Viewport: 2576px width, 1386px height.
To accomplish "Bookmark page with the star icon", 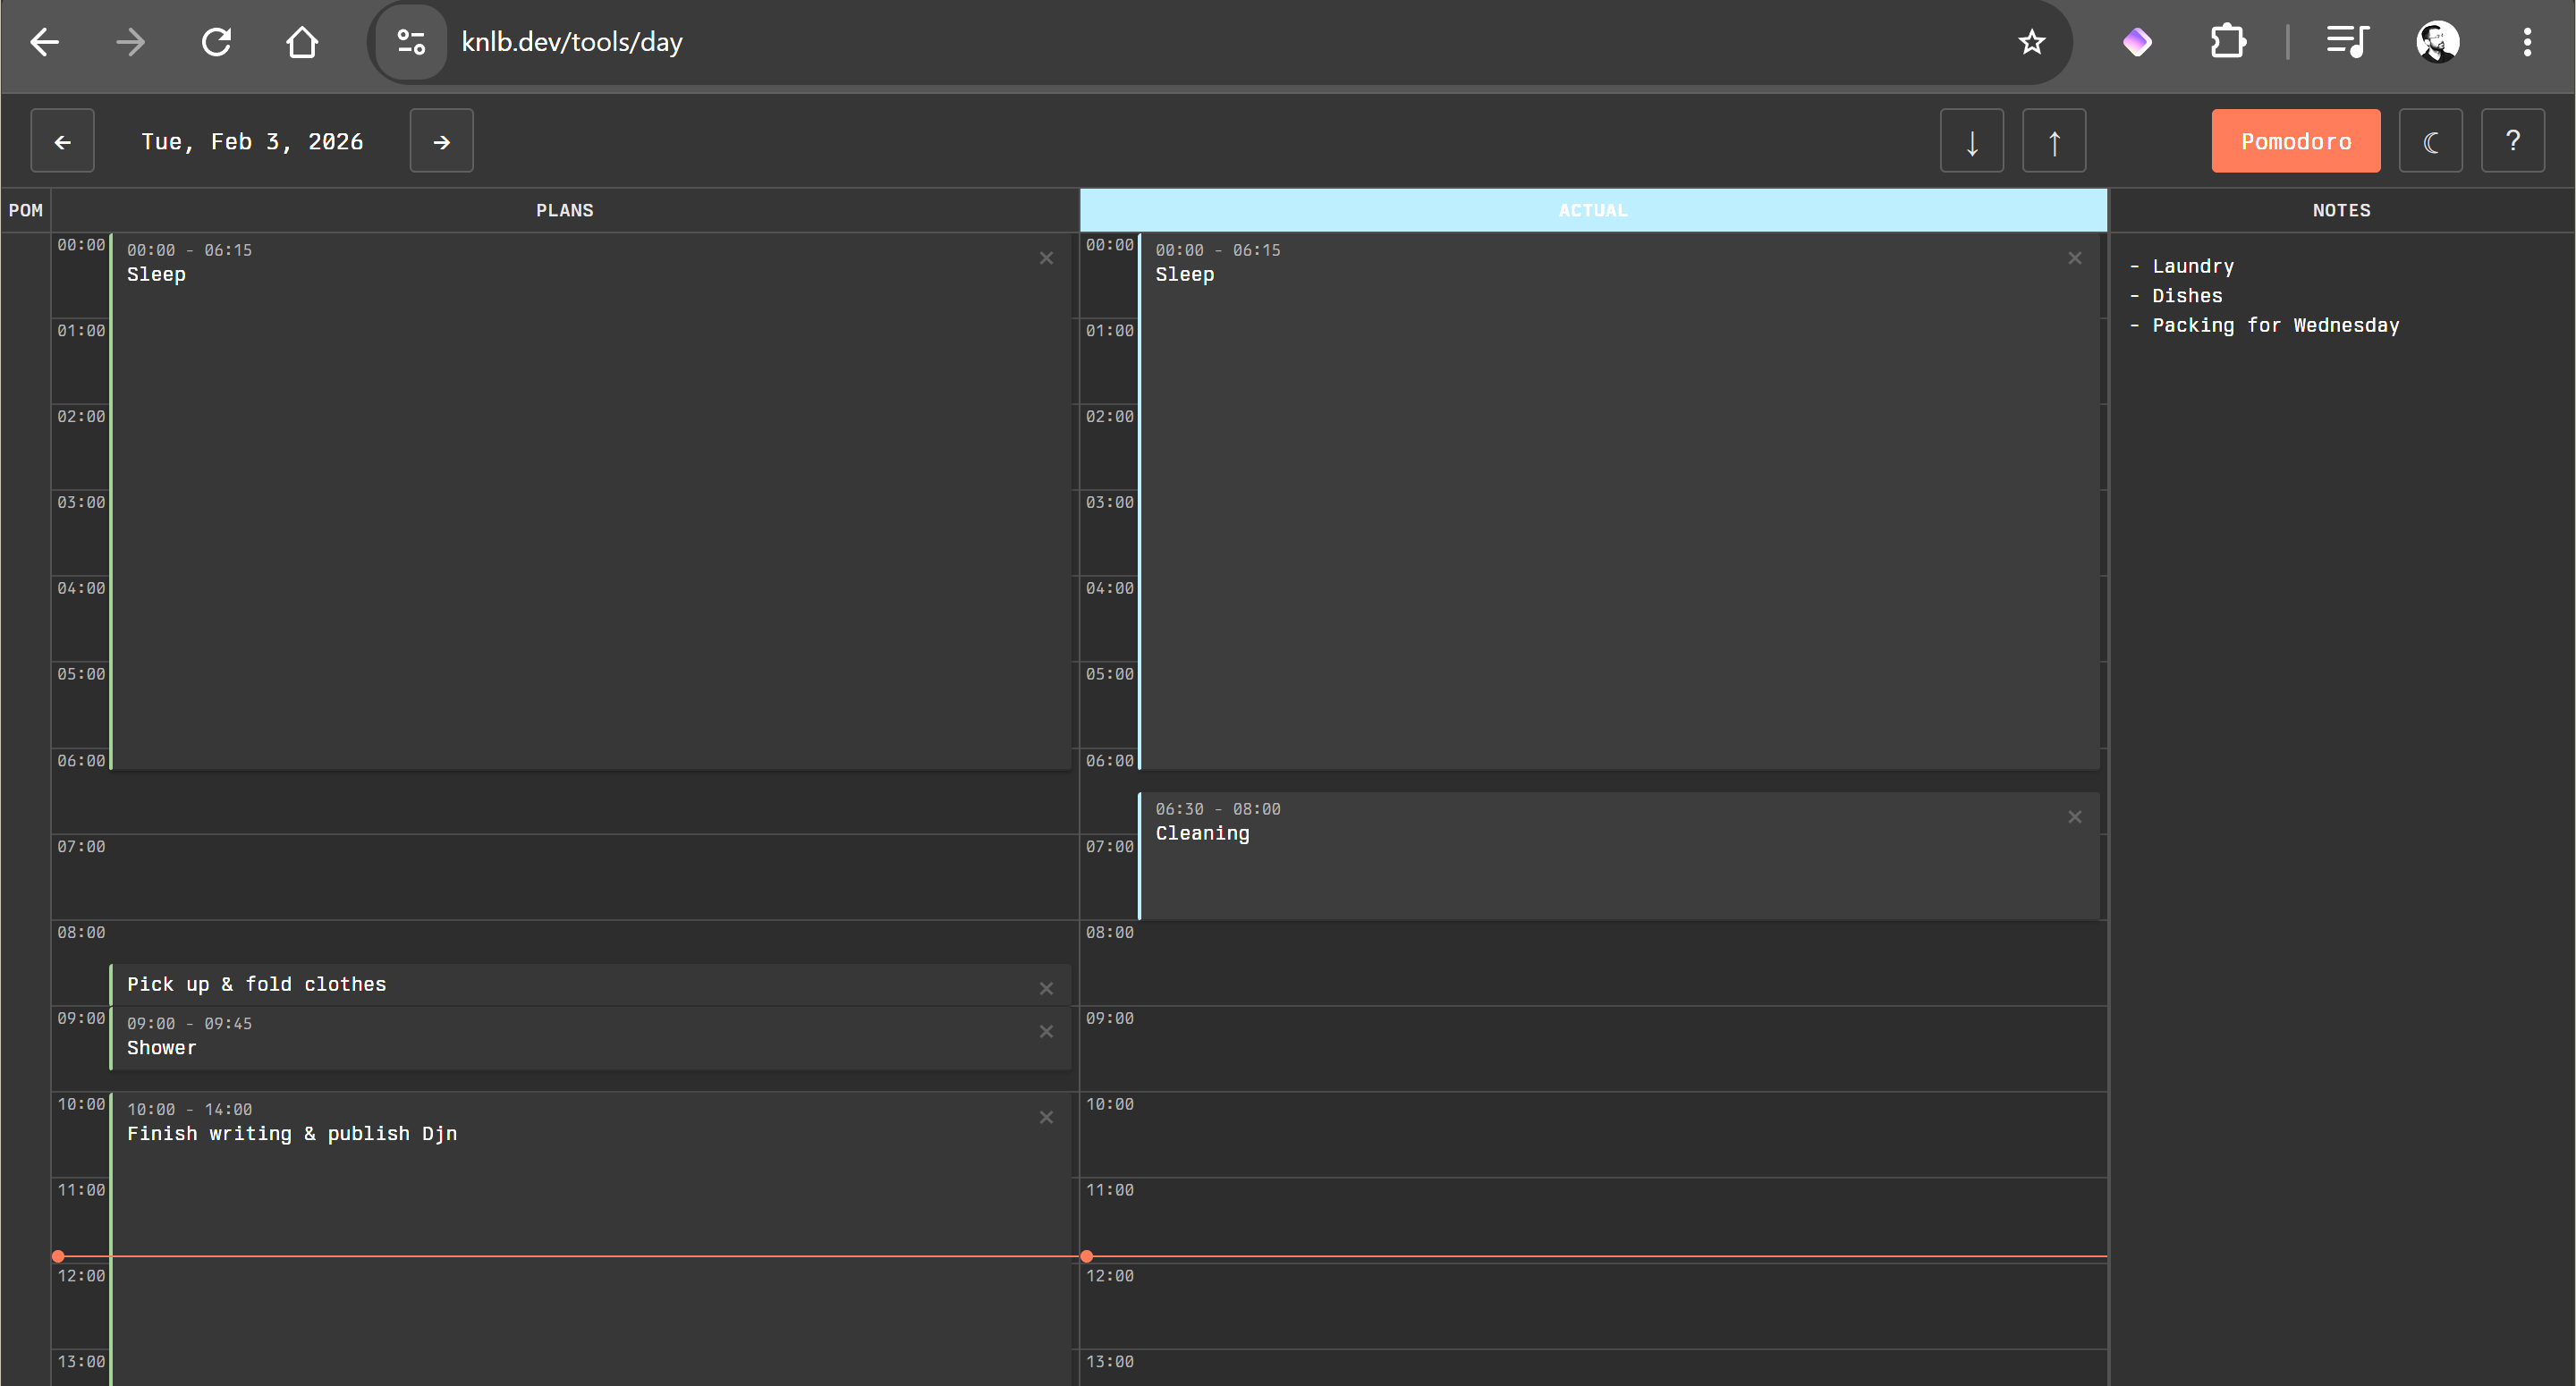I will click(2031, 42).
